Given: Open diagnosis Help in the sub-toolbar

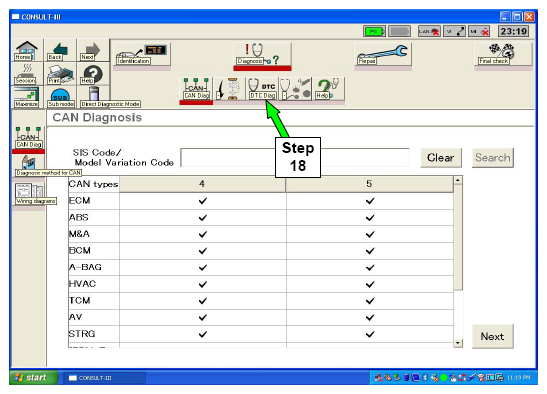Looking at the screenshot, I should coord(328,89).
